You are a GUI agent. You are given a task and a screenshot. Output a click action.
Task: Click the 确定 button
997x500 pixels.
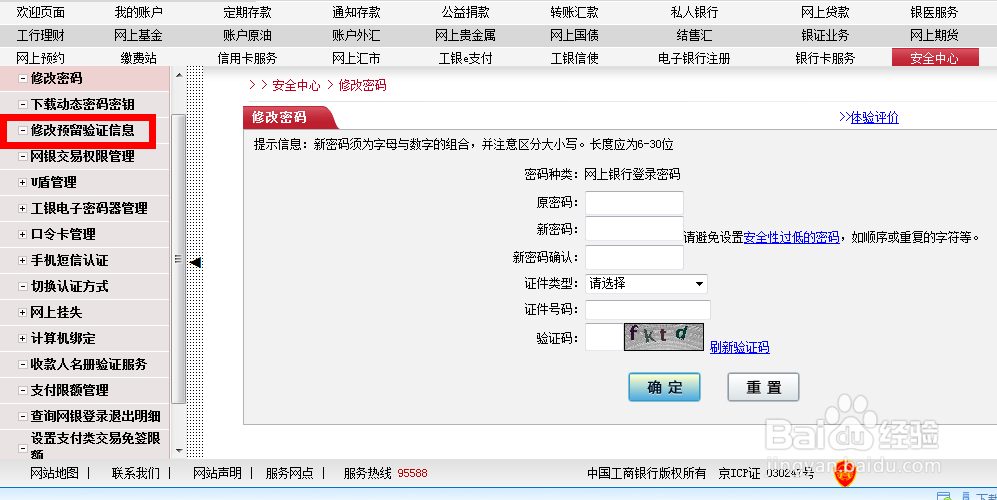(664, 387)
